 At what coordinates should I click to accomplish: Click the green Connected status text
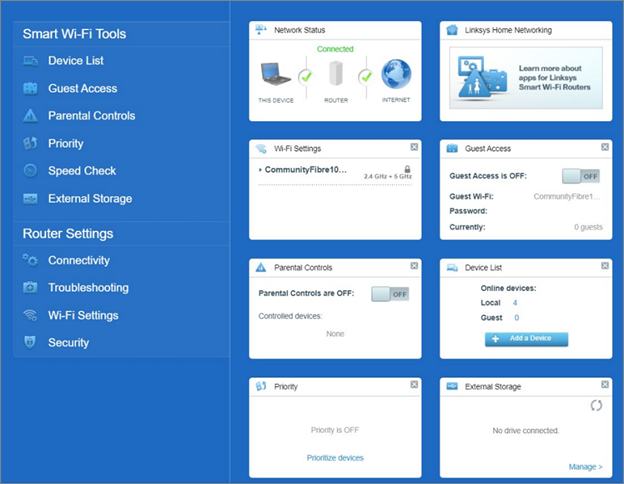pyautogui.click(x=335, y=49)
